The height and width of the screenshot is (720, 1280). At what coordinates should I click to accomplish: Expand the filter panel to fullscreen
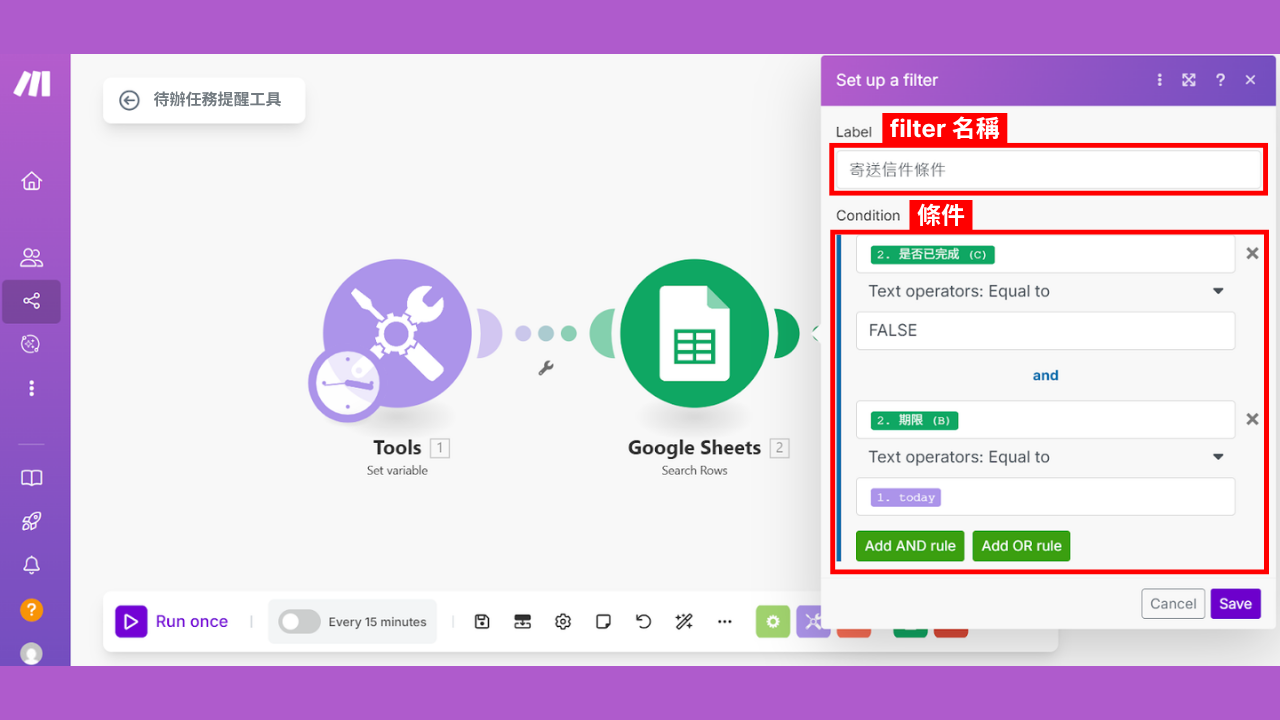tap(1189, 80)
